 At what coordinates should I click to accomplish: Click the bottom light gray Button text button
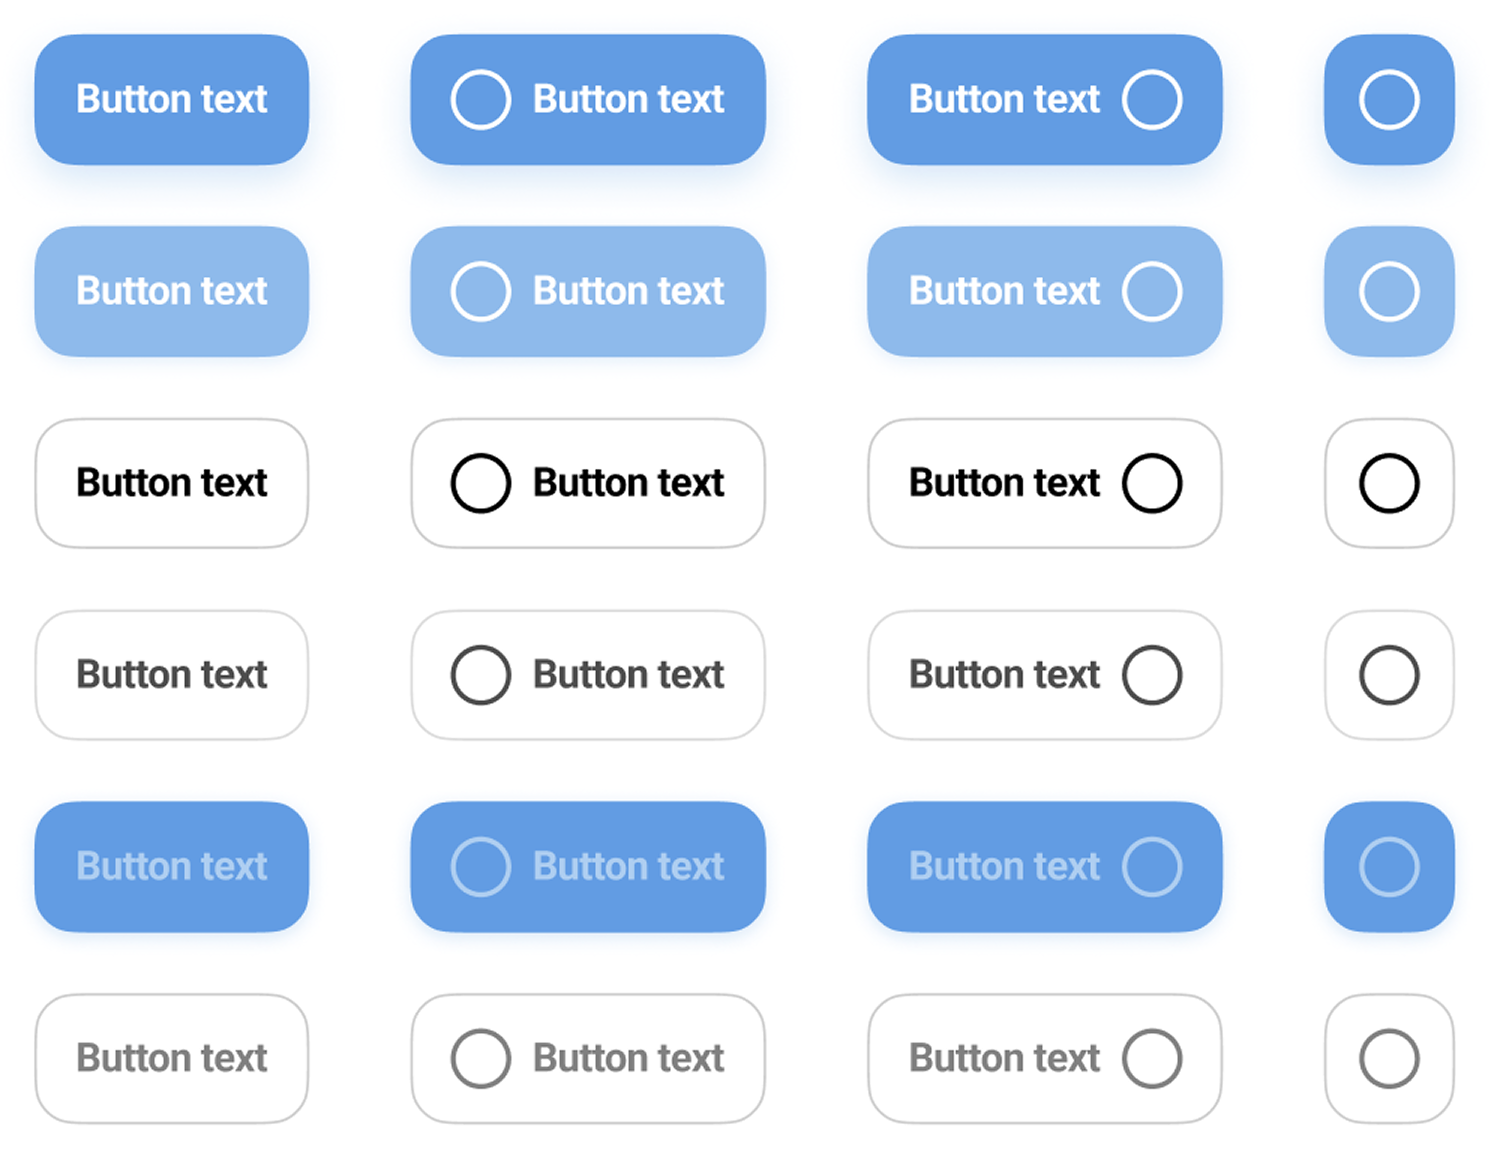coord(171,1058)
